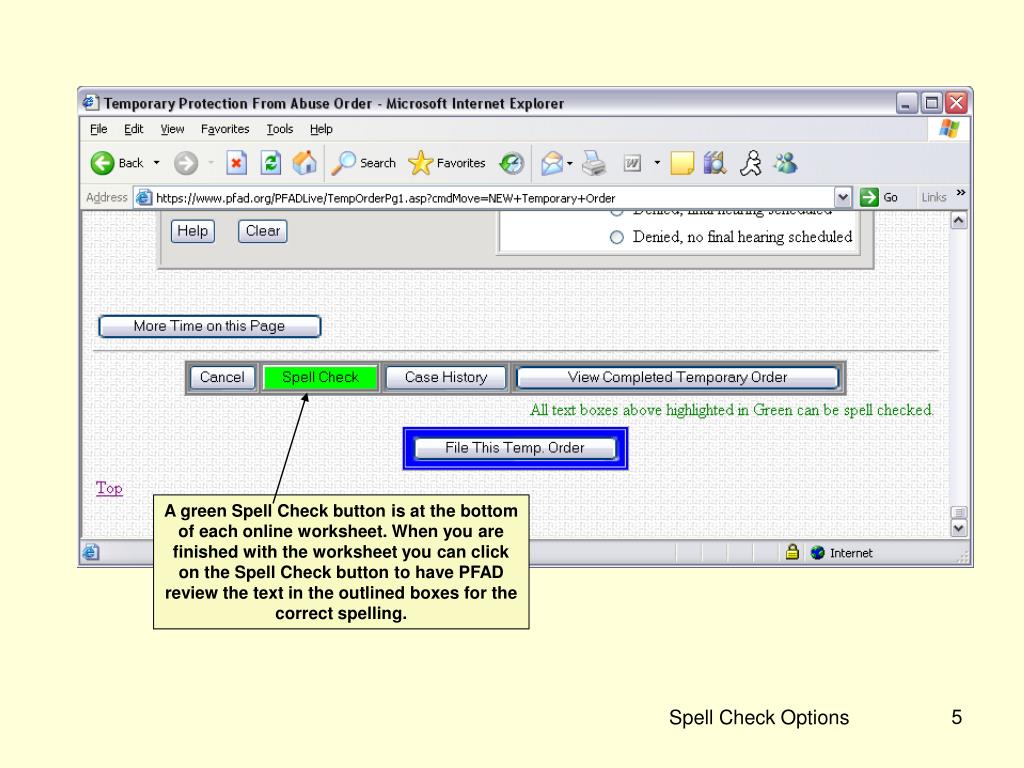Screen dimensions: 1024x768
Task: Click the green Spell Check button
Action: 320,377
